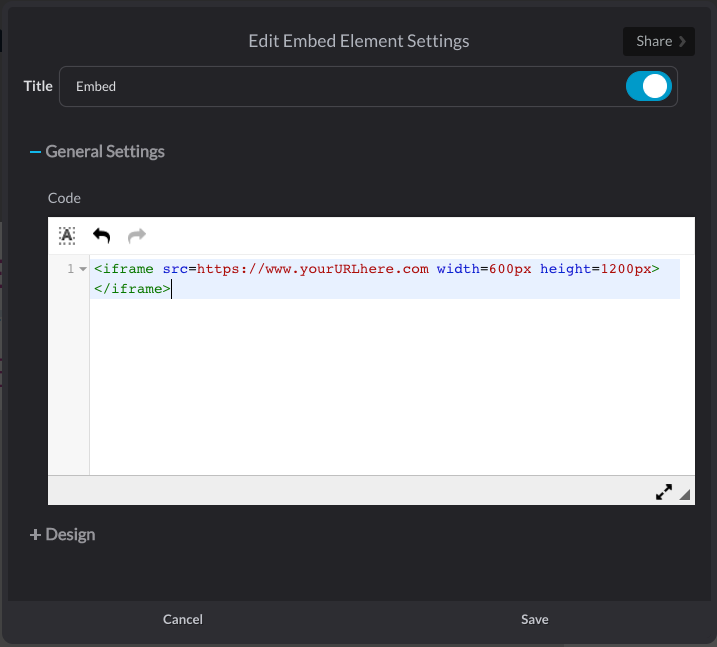This screenshot has width=717, height=647.
Task: Click the closing iframe tag on second line
Action: click(x=132, y=289)
